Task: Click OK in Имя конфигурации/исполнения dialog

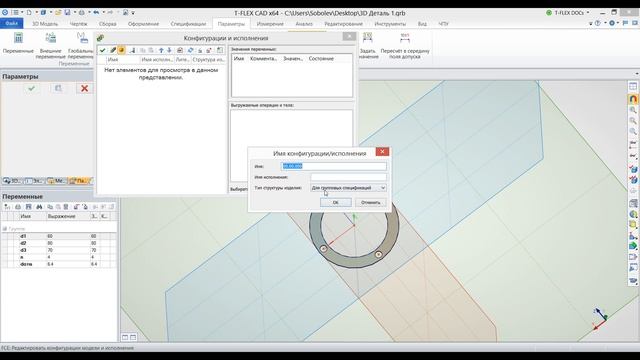Action: (336, 202)
